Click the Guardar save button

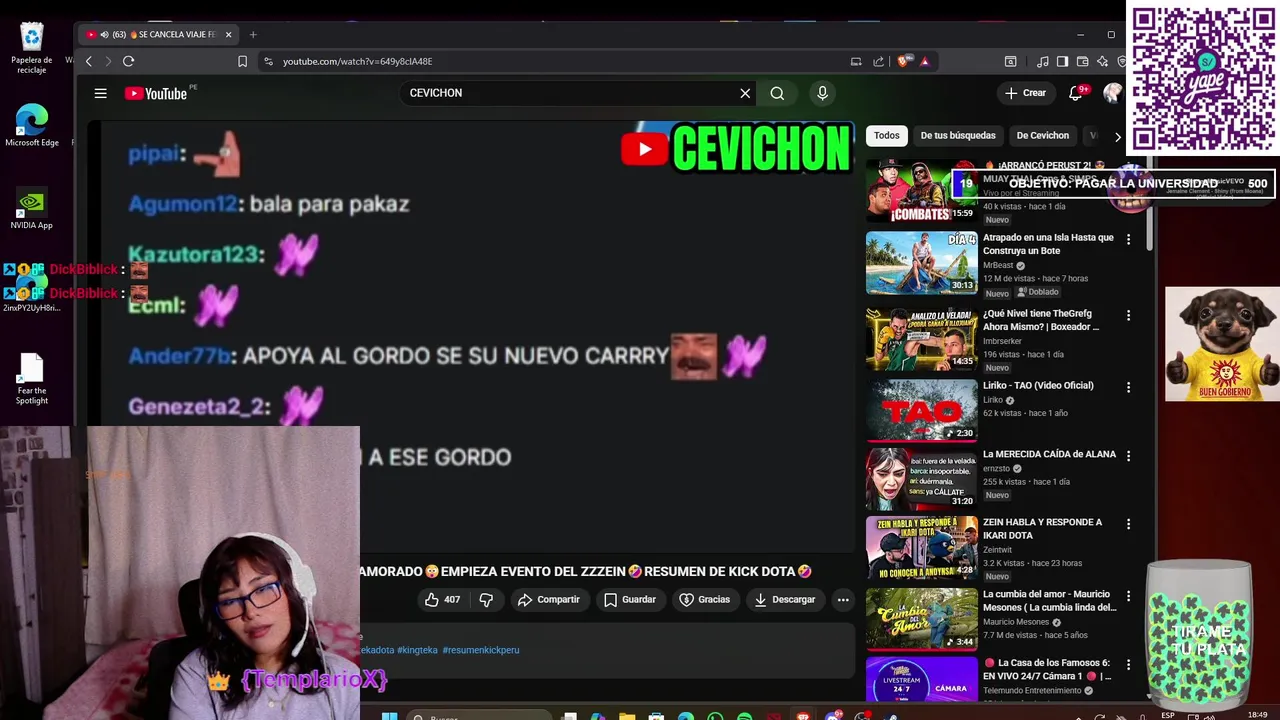[x=630, y=600]
